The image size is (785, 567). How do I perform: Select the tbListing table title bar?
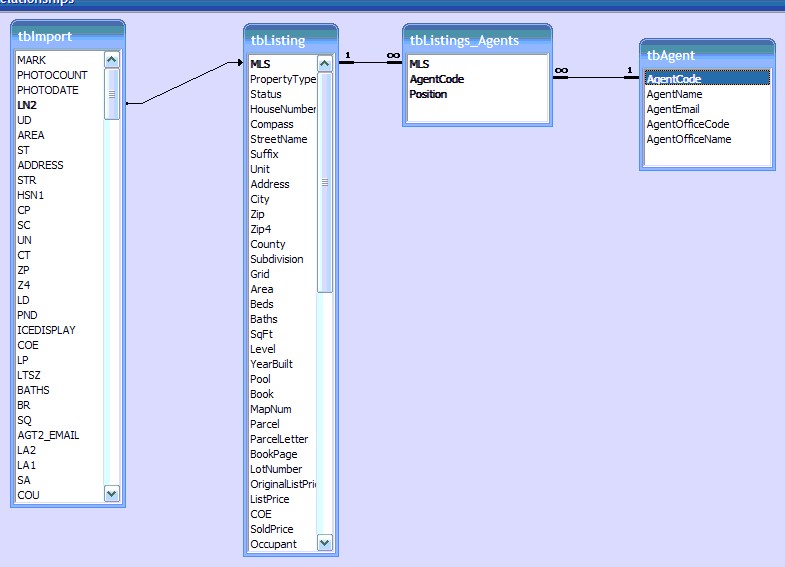291,40
